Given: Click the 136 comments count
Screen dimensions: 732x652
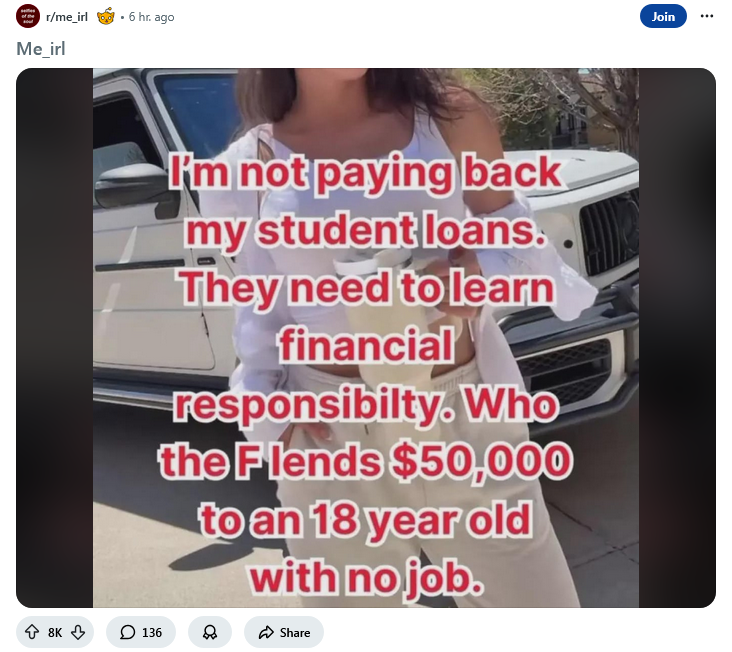Looking at the screenshot, I should click(x=152, y=632).
